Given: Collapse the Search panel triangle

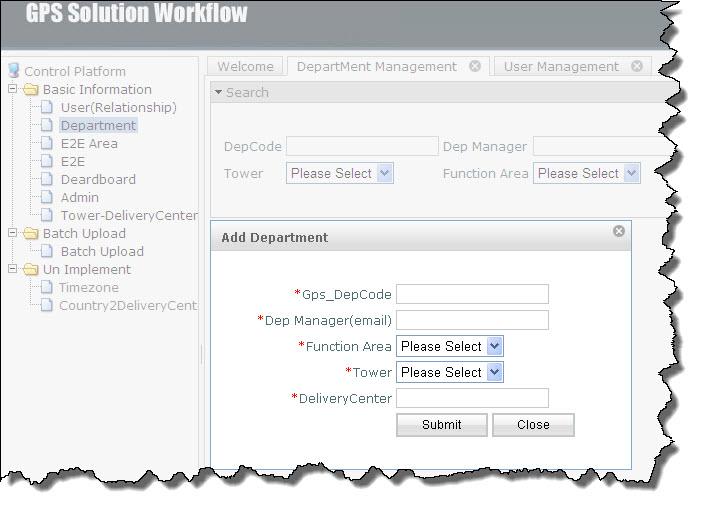Looking at the screenshot, I should 218,92.
